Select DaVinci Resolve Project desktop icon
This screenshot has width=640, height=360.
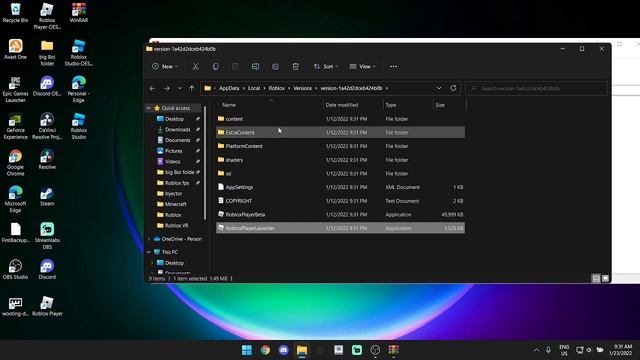[x=47, y=127]
